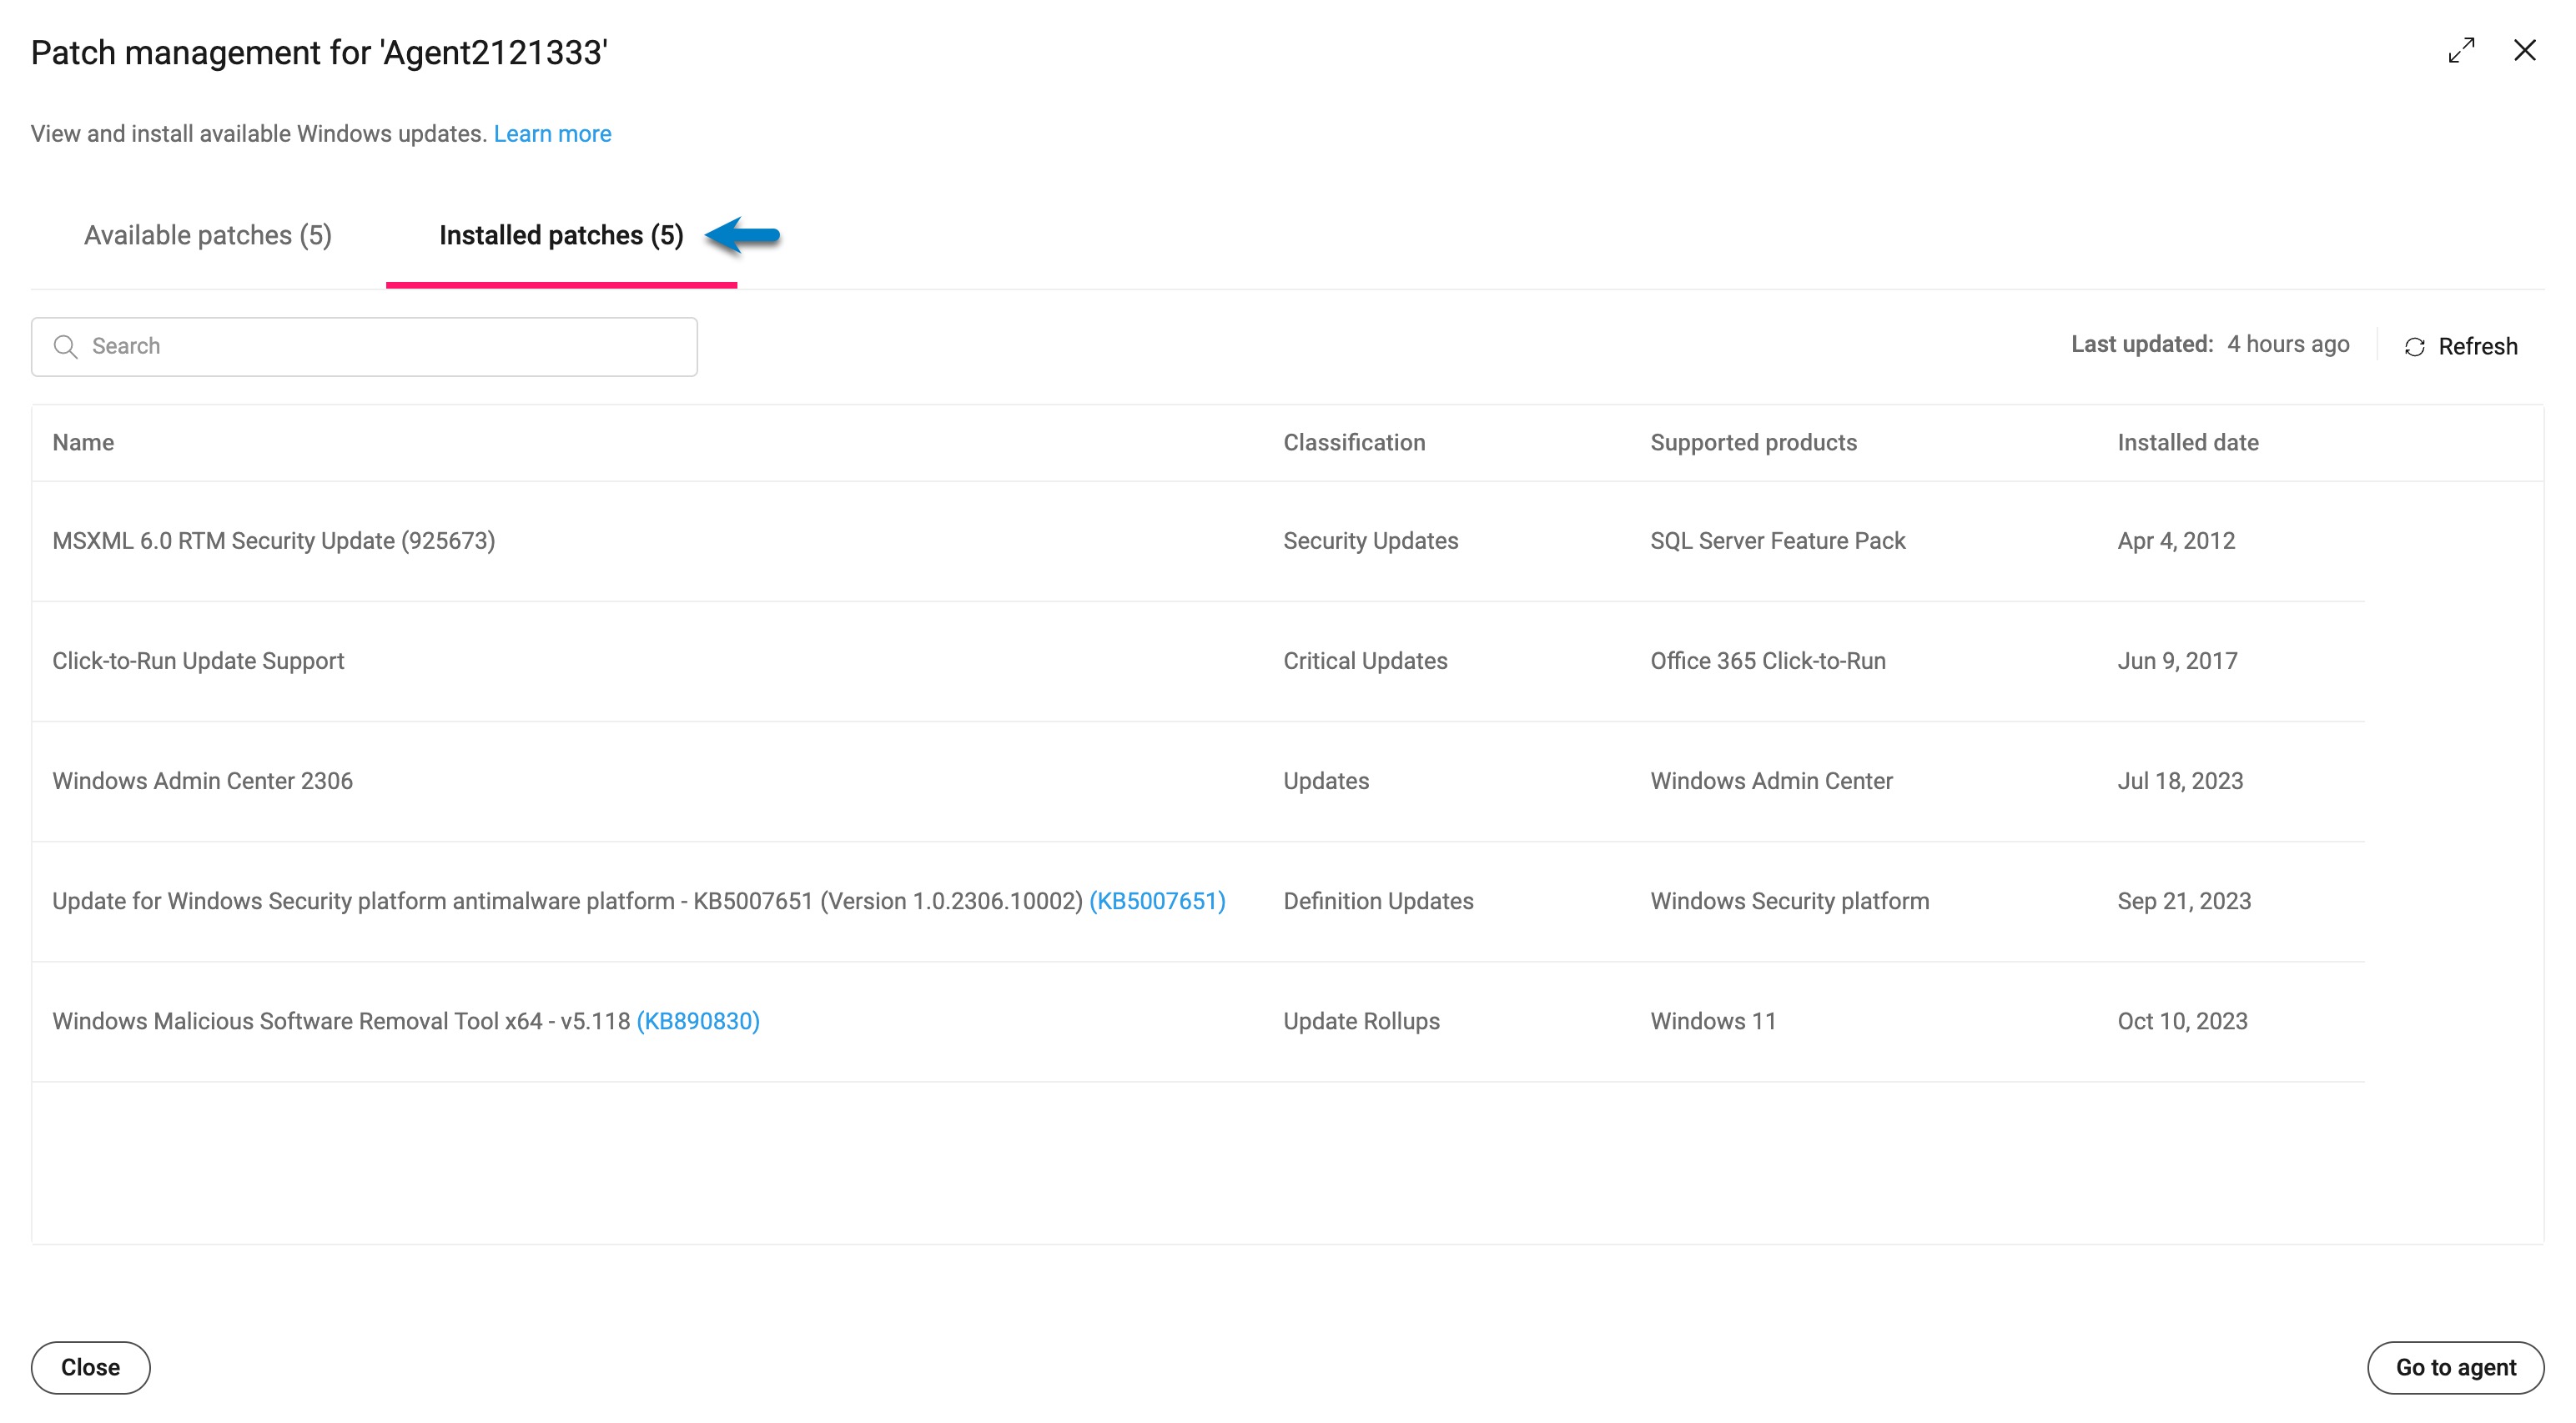2576x1423 pixels.
Task: Click the search magnifier icon
Action: pyautogui.click(x=66, y=346)
